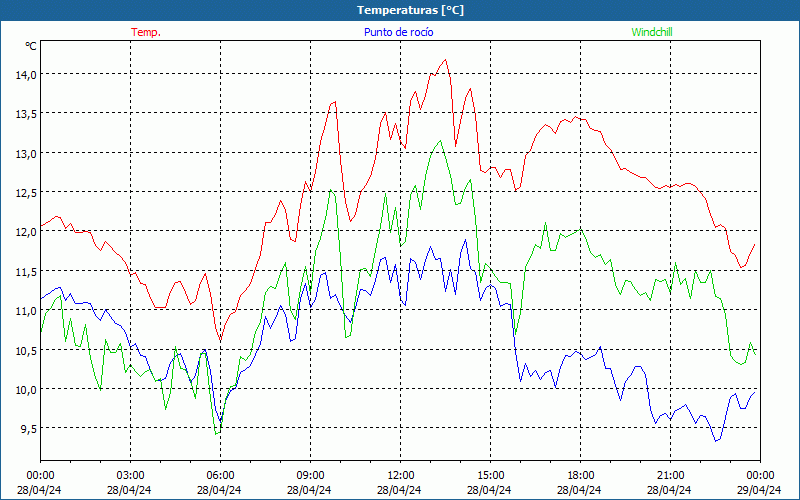800x500 pixels.
Task: Click the 29/04/24 date label
Action: [x=760, y=490]
